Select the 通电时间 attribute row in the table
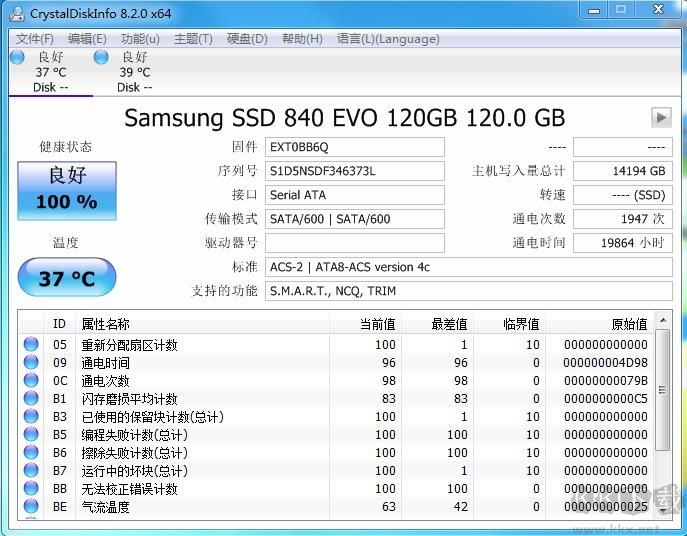The image size is (687, 536). pyautogui.click(x=336, y=362)
